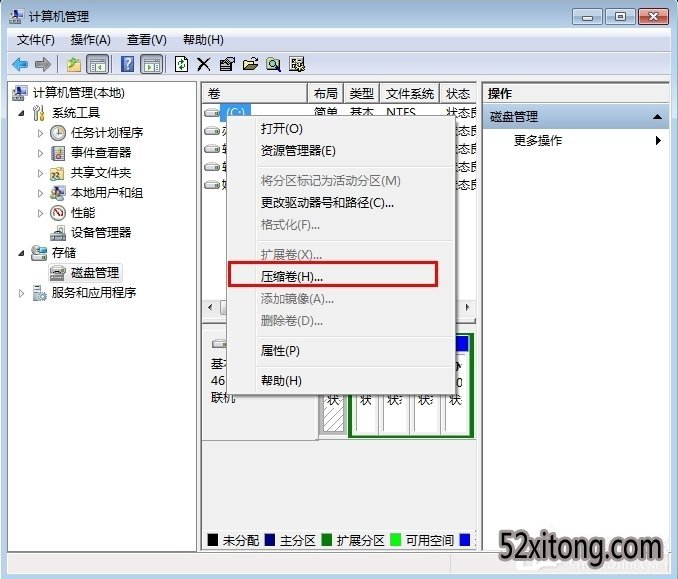678x579 pixels.
Task: Click the Performance icon
Action: (x=58, y=213)
